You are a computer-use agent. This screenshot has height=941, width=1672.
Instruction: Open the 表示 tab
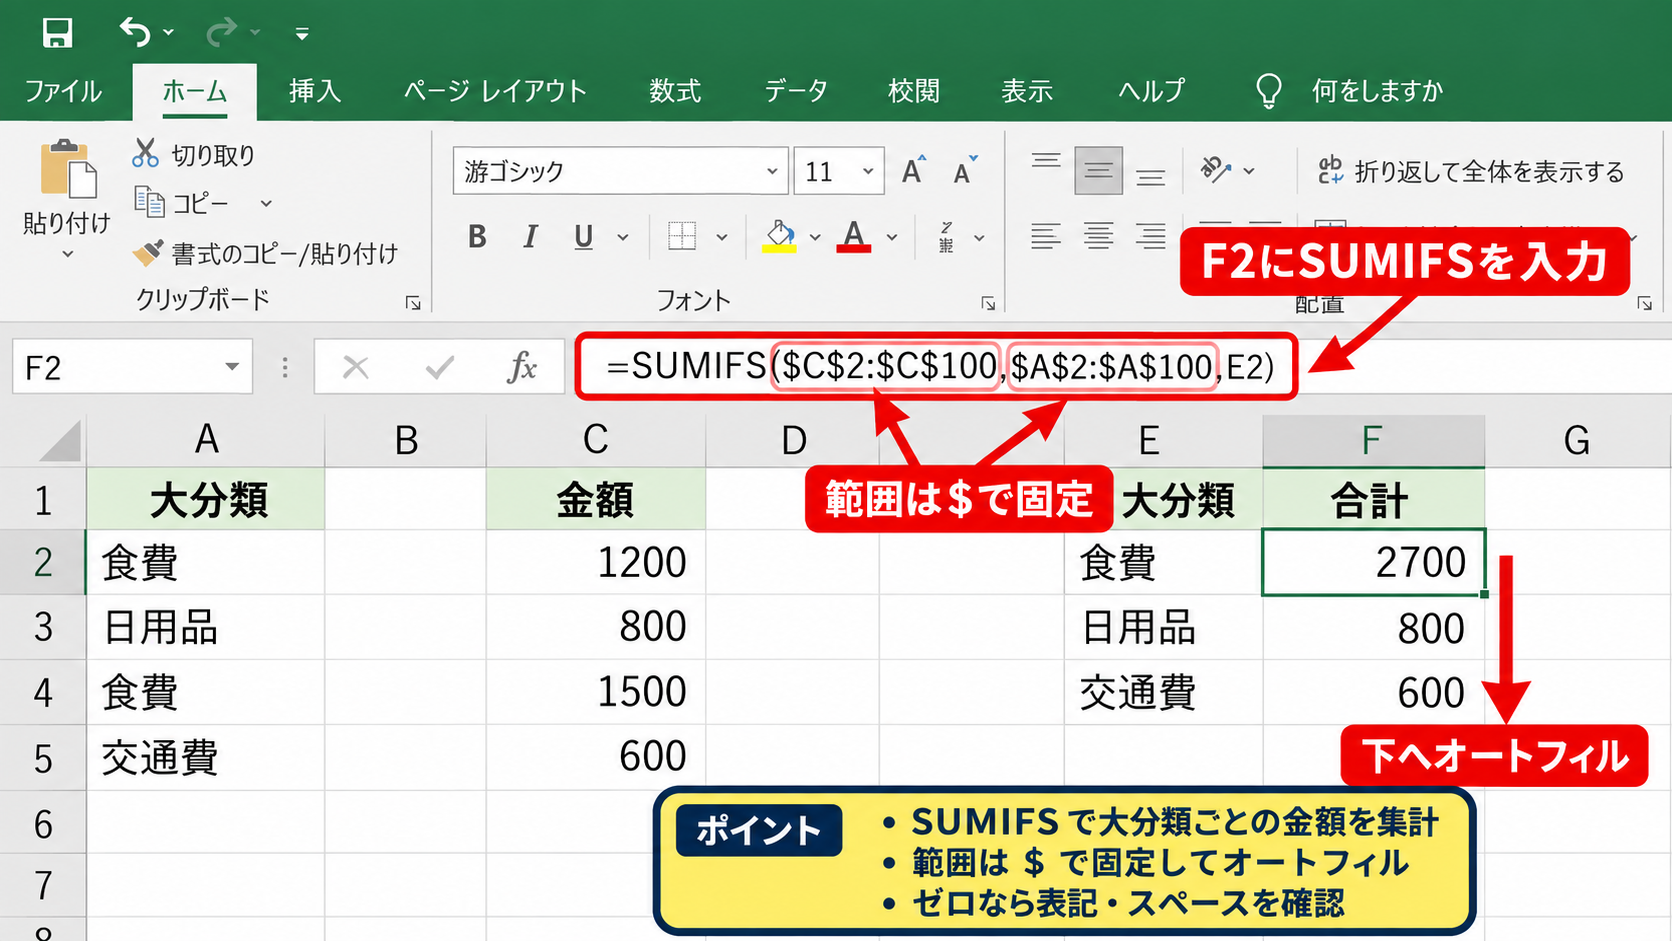1027,91
